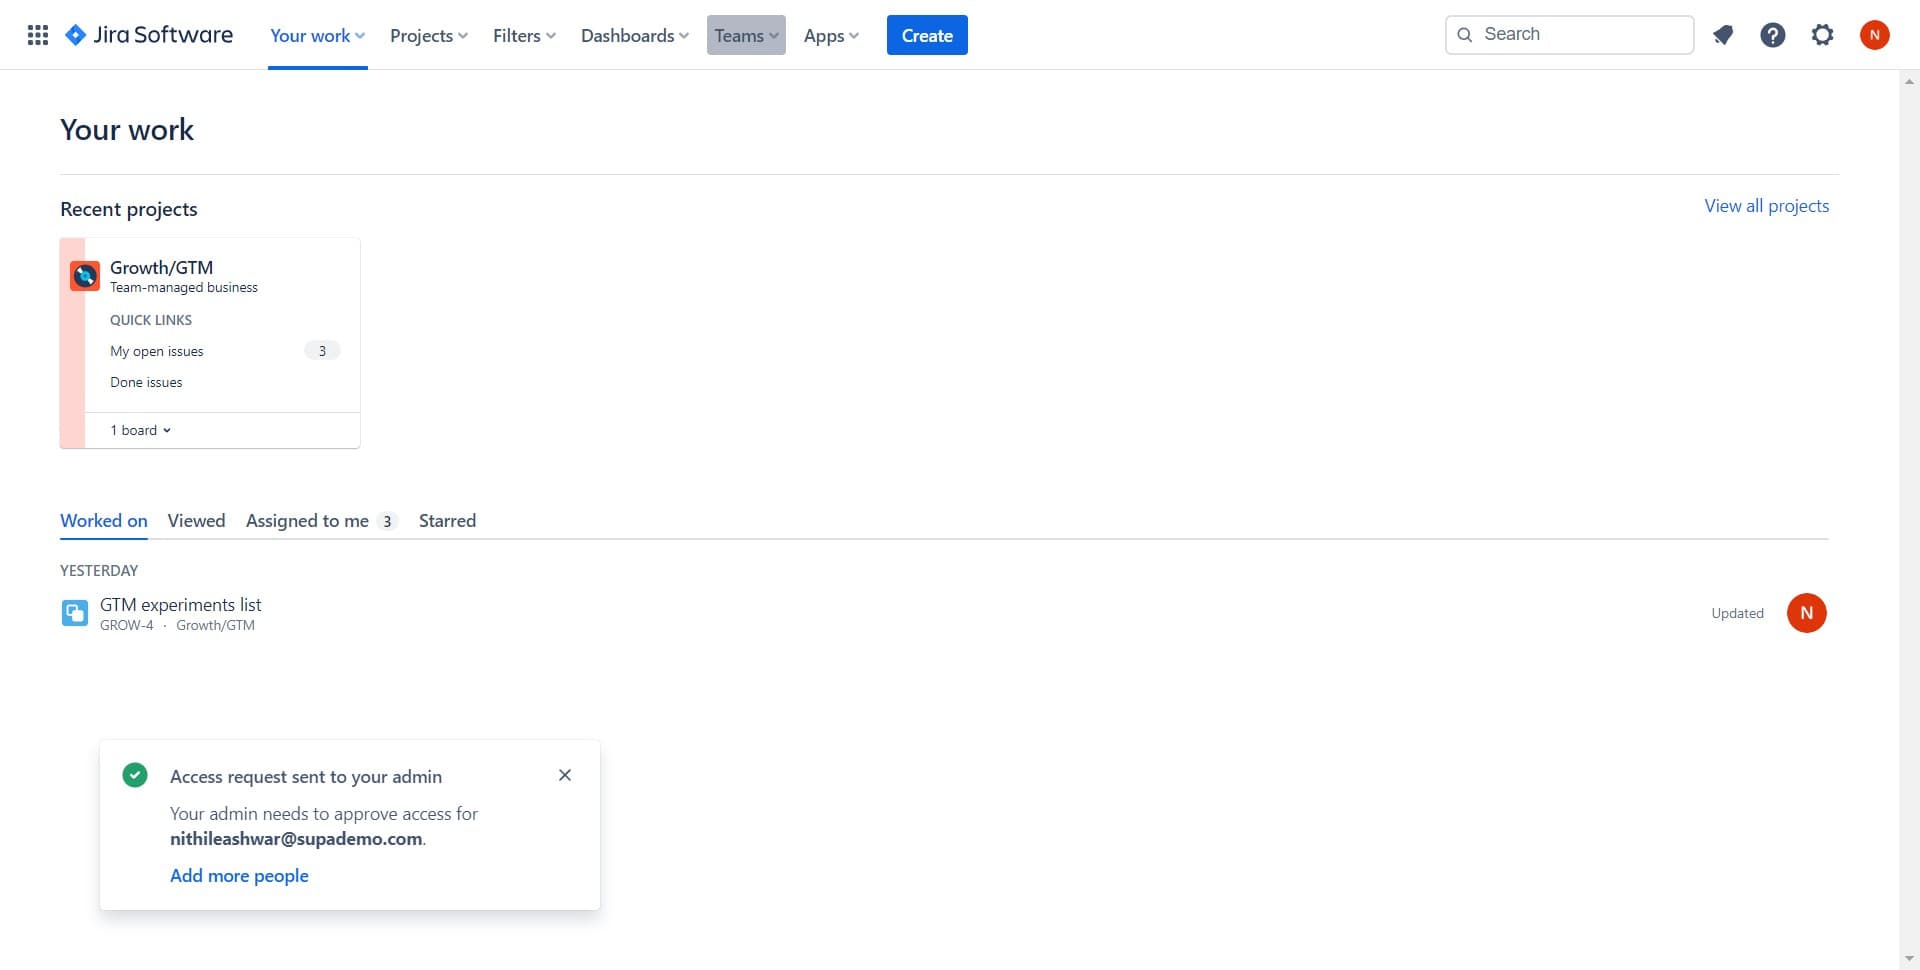Screen dimensions: 1920x970
Task: Open View all projects link
Action: click(1765, 205)
